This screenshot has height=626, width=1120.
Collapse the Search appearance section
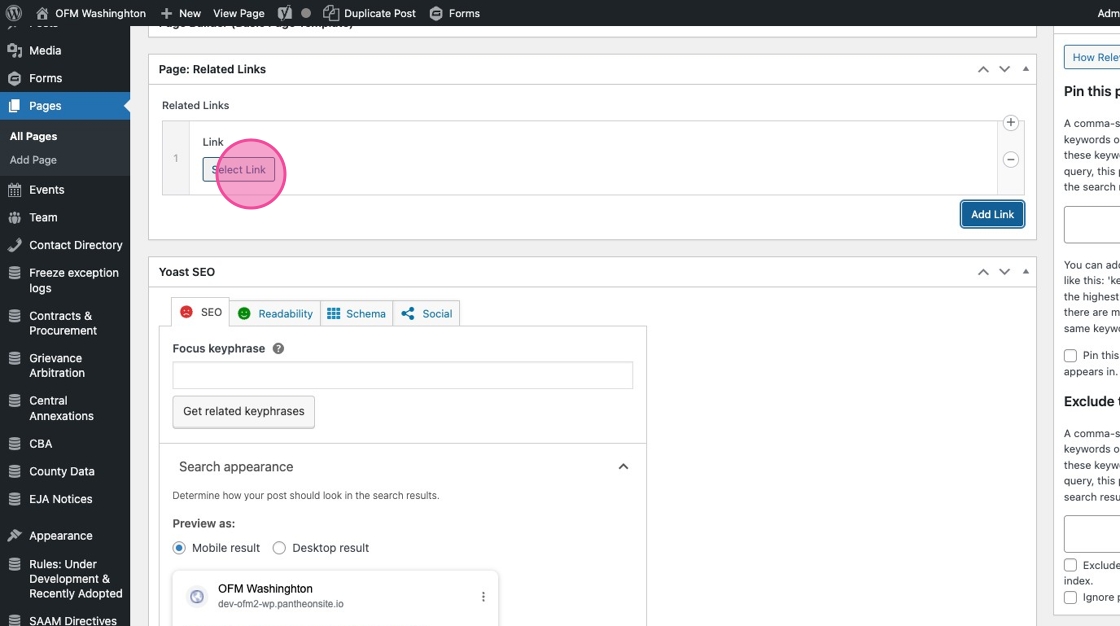623,467
